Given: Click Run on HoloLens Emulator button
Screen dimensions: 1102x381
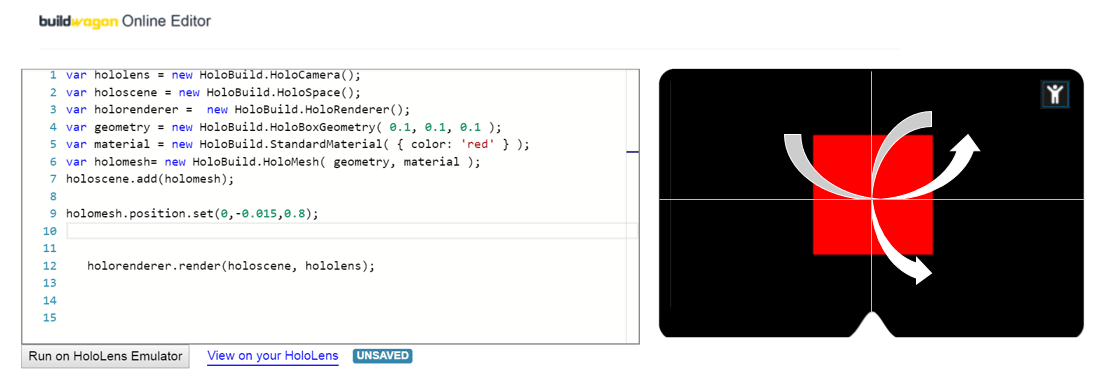Looking at the screenshot, I should (106, 356).
